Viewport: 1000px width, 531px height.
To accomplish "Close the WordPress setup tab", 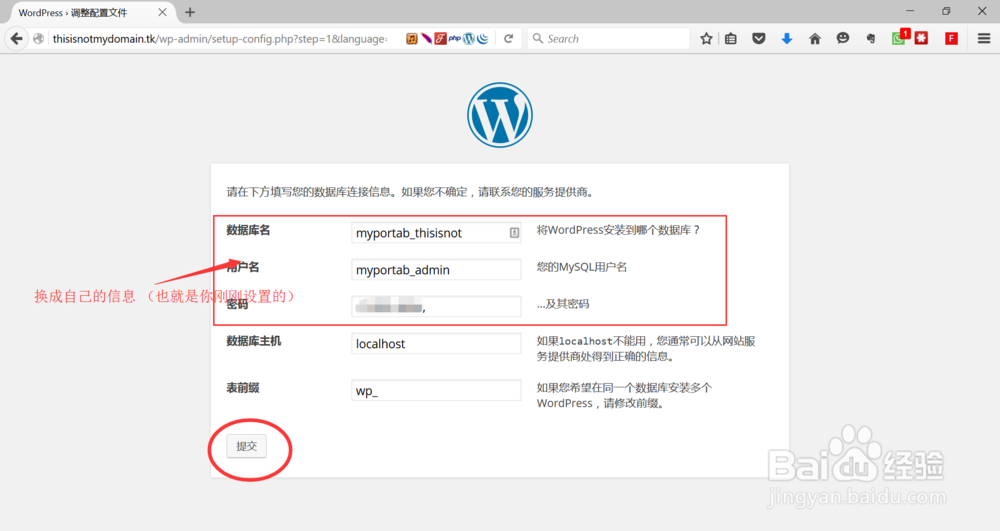I will click(x=163, y=12).
